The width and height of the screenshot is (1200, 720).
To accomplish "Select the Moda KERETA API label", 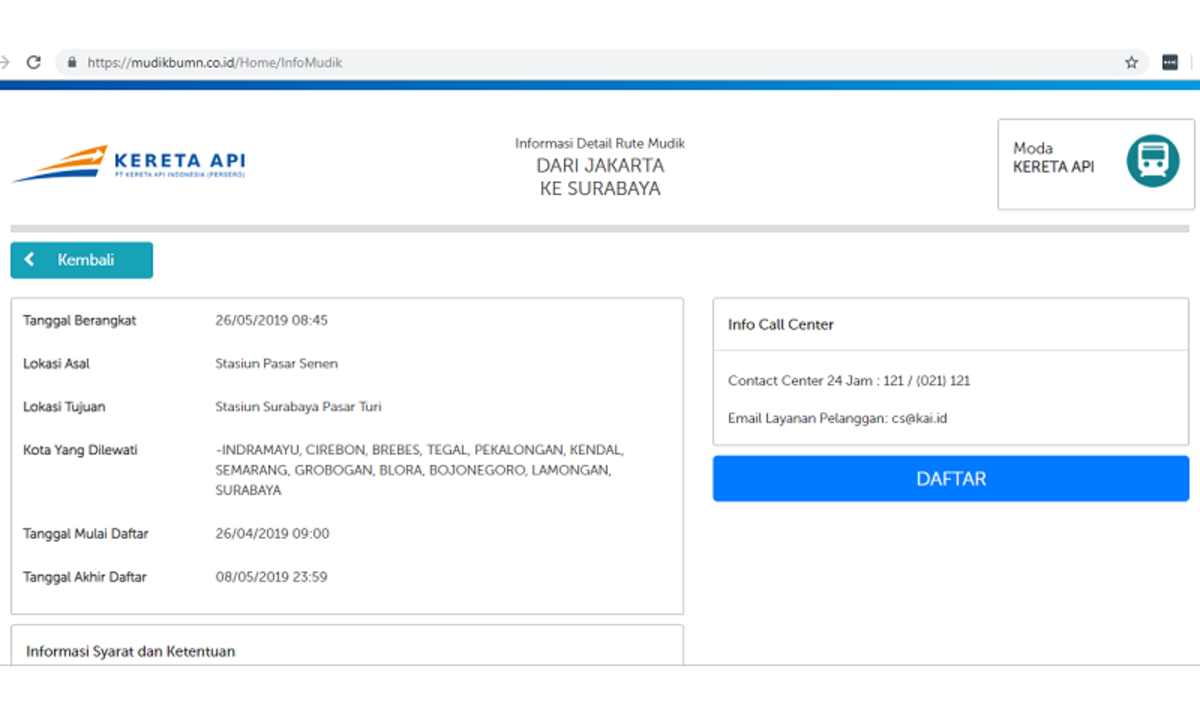I will pos(1053,158).
